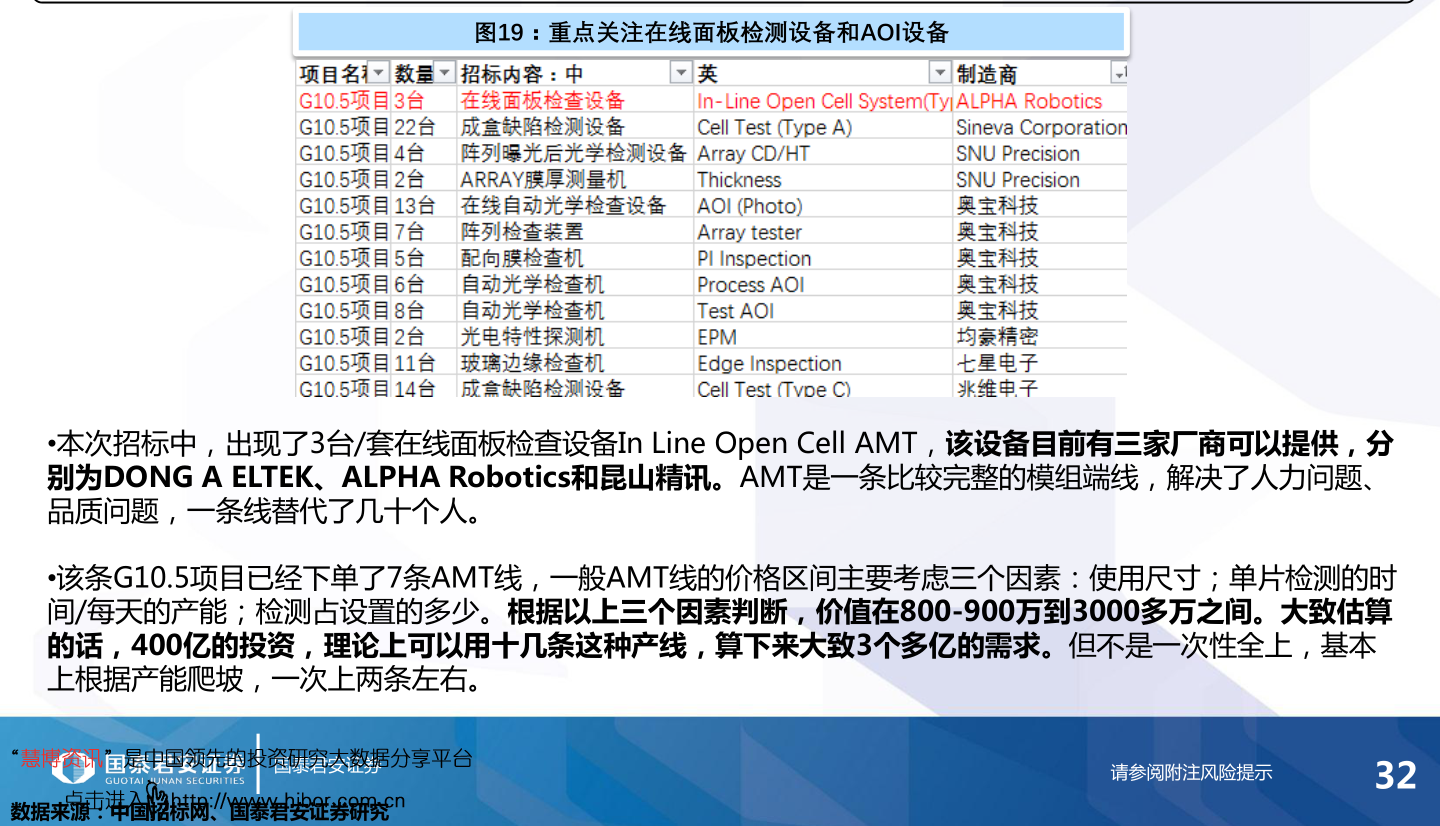
Task: Select the Edge Inspection cell
Action: click(x=769, y=363)
